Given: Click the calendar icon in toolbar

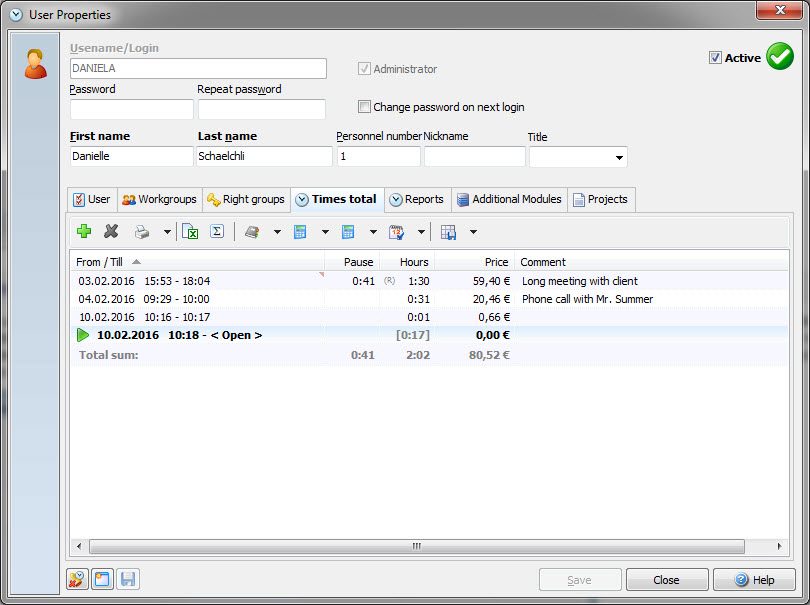Looking at the screenshot, I should click(x=396, y=232).
